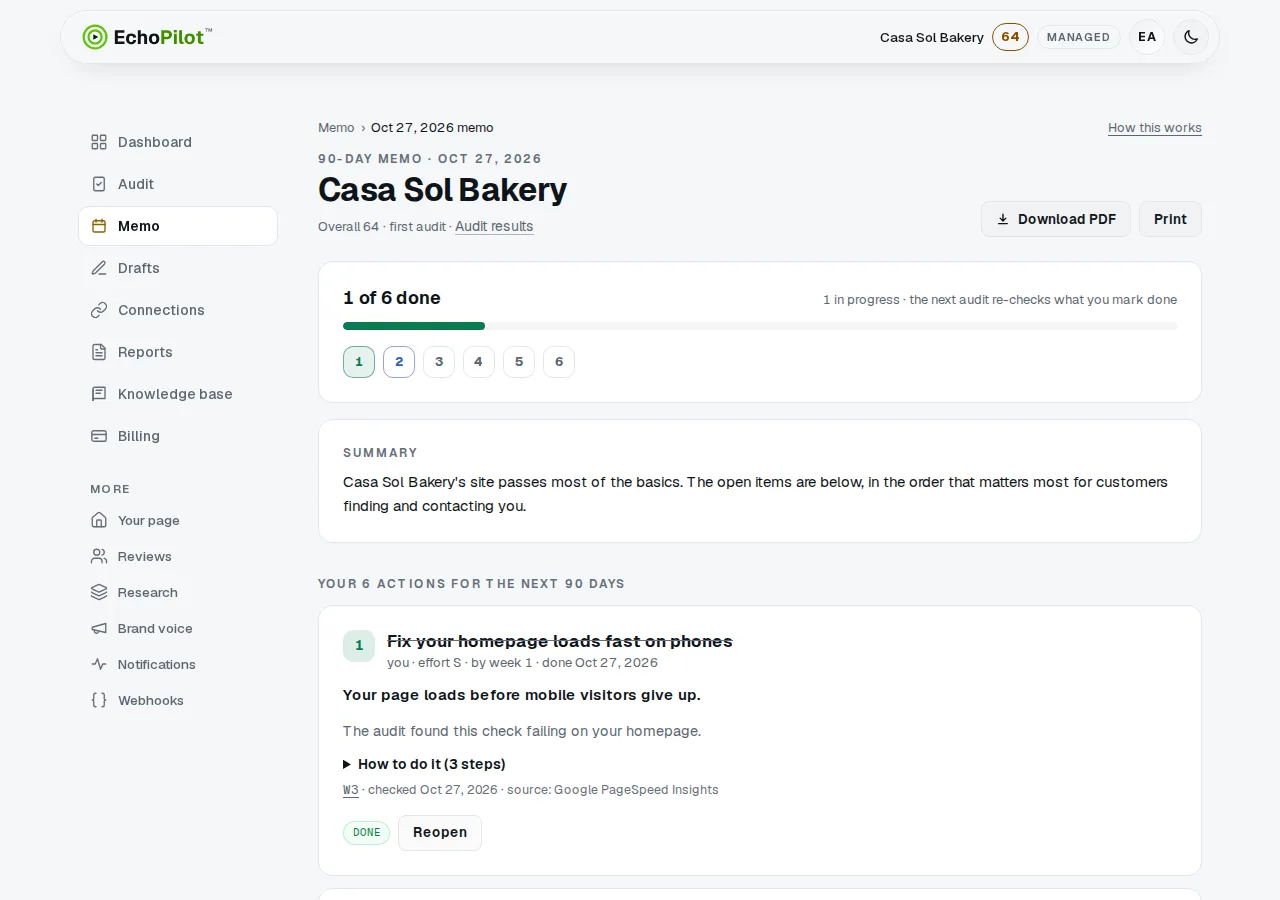
Task: Click the Connections link icon in sidebar
Action: (x=99, y=310)
